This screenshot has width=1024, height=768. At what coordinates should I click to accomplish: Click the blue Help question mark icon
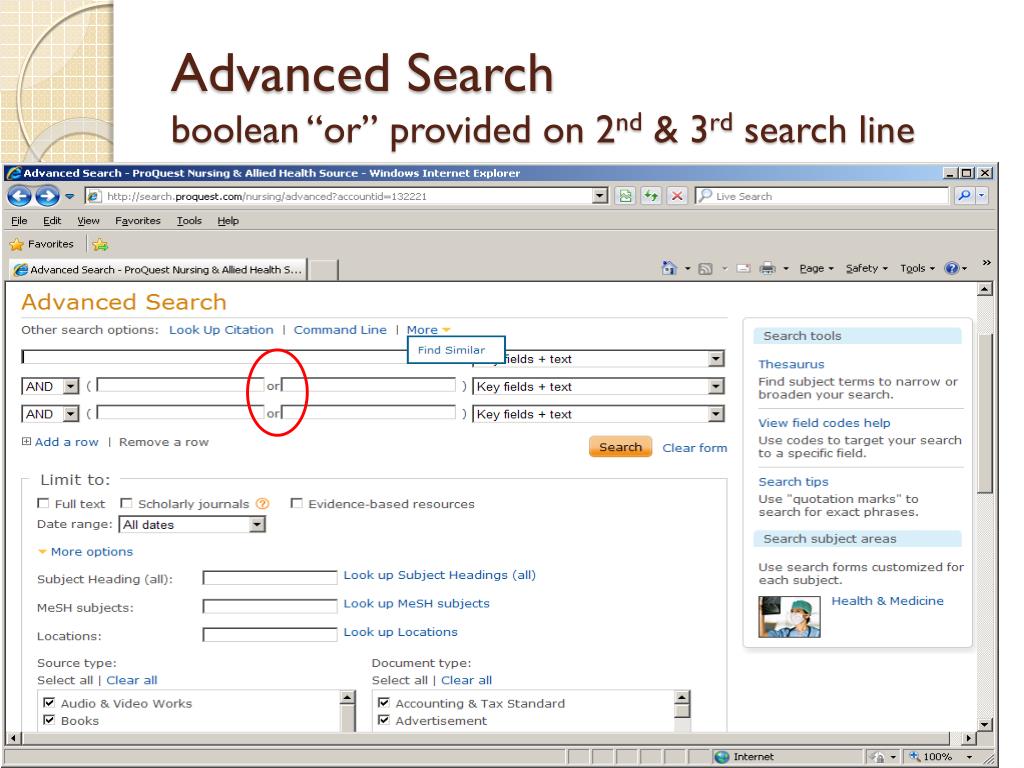pyautogui.click(x=952, y=268)
